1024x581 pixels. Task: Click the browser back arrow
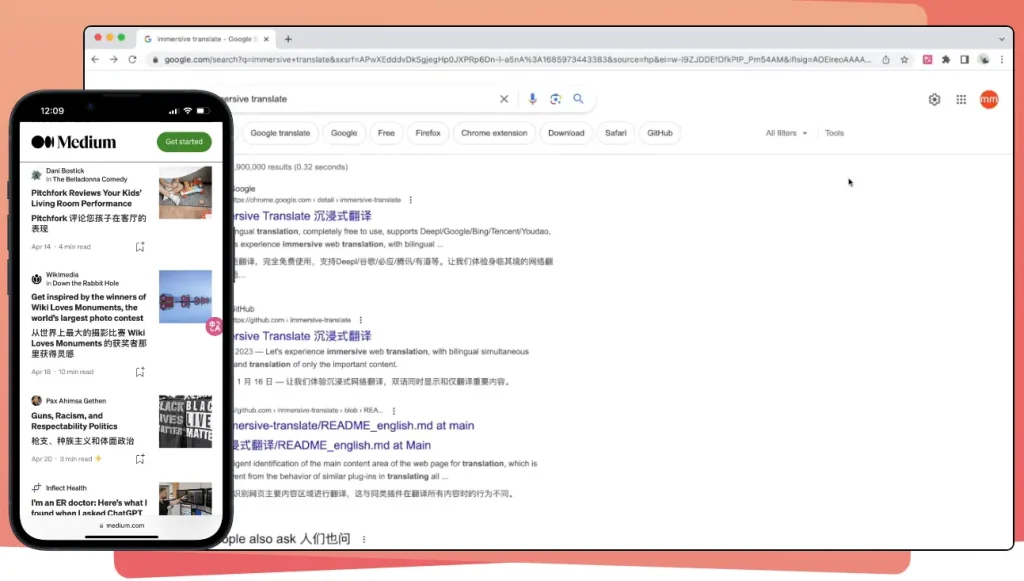[95, 59]
